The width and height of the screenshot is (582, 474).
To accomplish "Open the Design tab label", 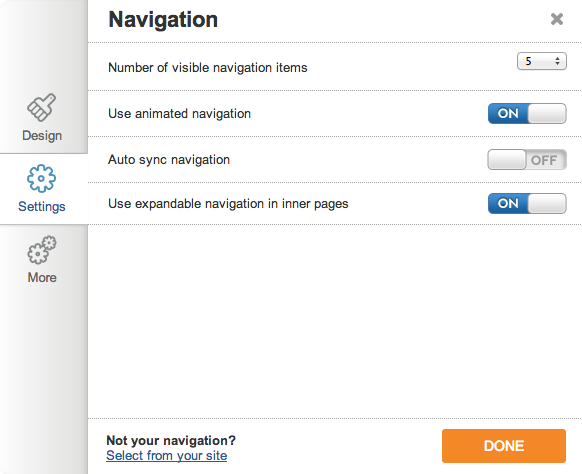I will (42, 136).
